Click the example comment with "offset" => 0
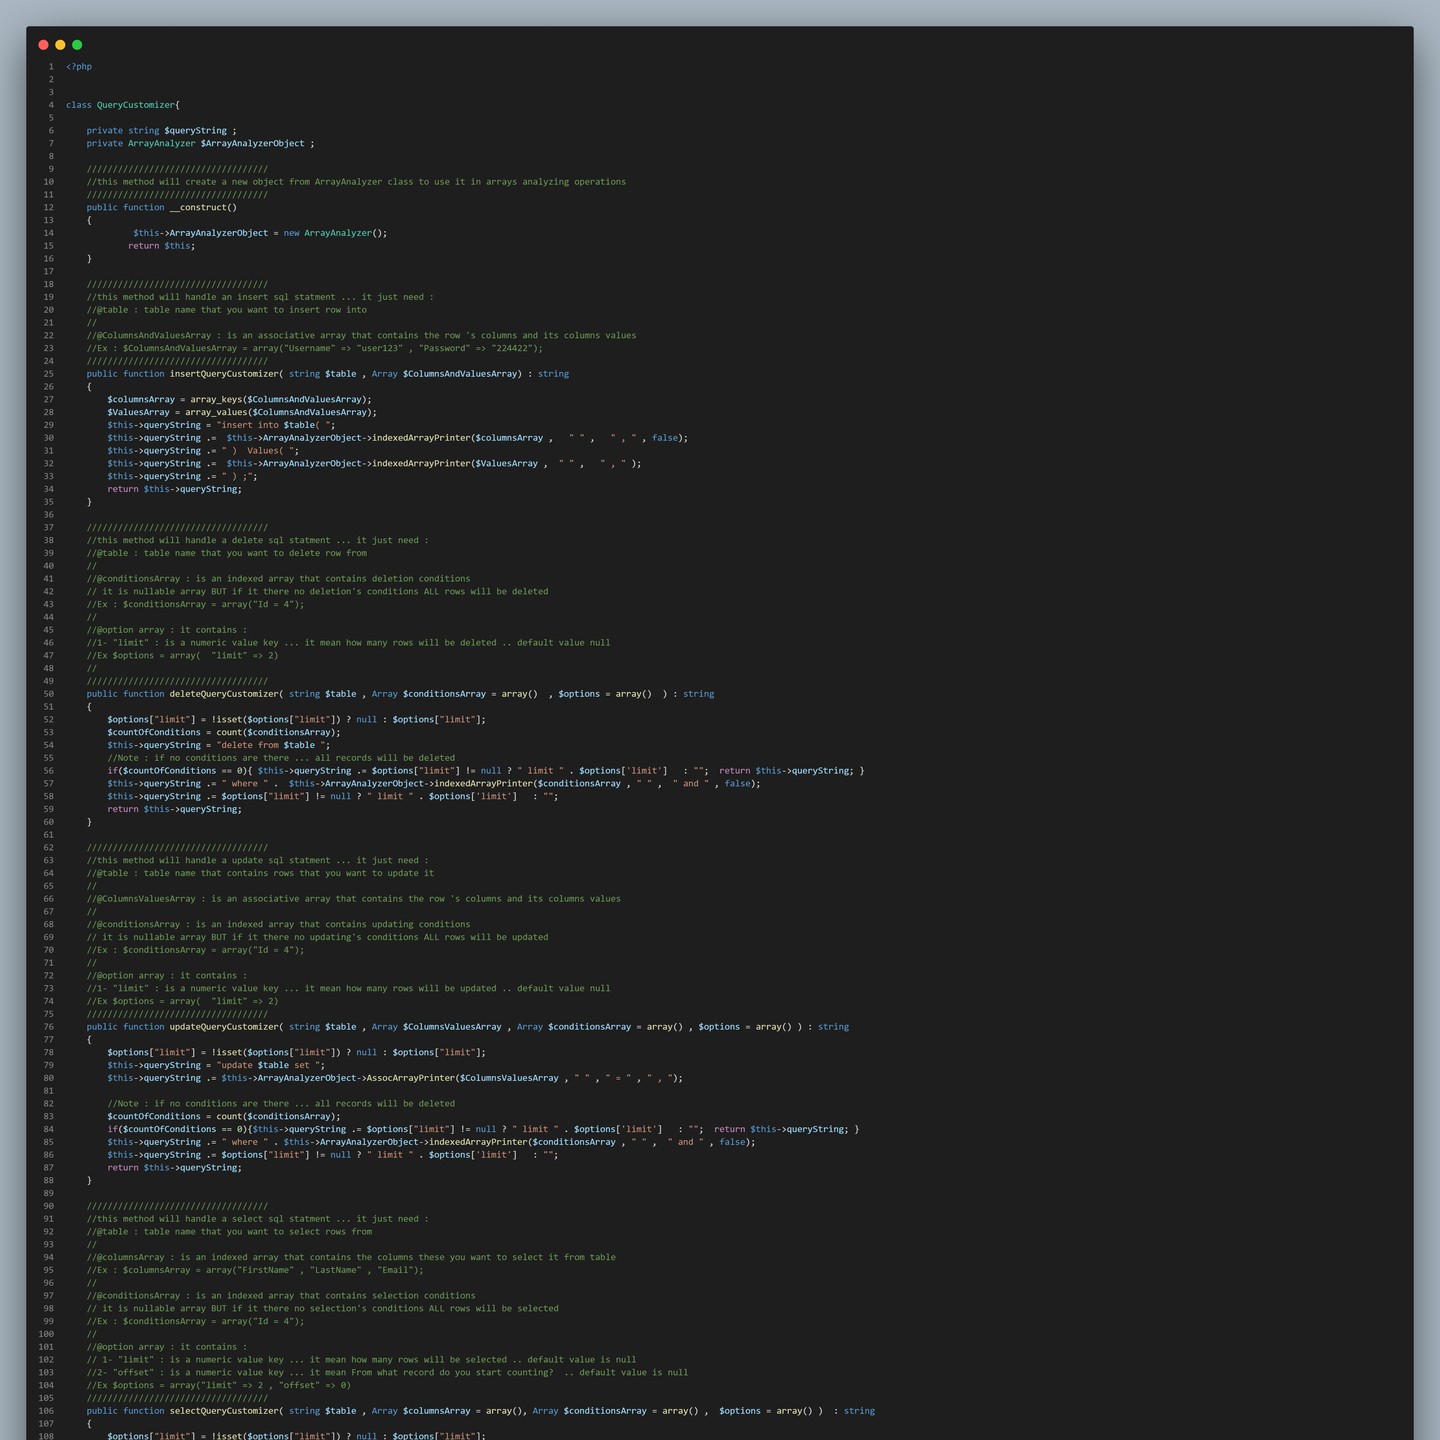The height and width of the screenshot is (1440, 1440). click(219, 1386)
